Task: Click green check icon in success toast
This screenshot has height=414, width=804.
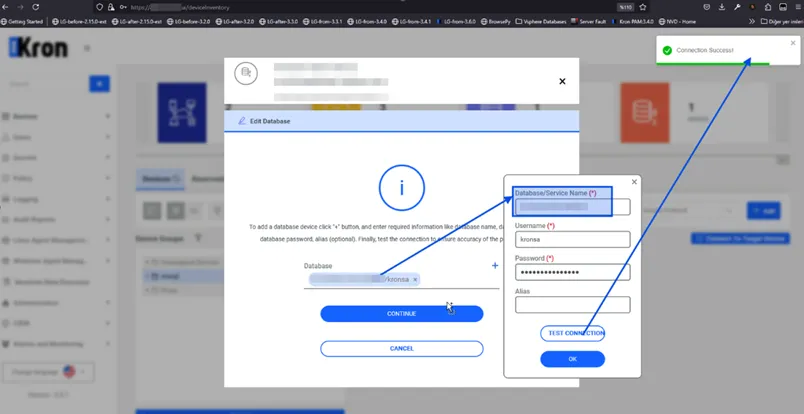Action: tap(667, 50)
